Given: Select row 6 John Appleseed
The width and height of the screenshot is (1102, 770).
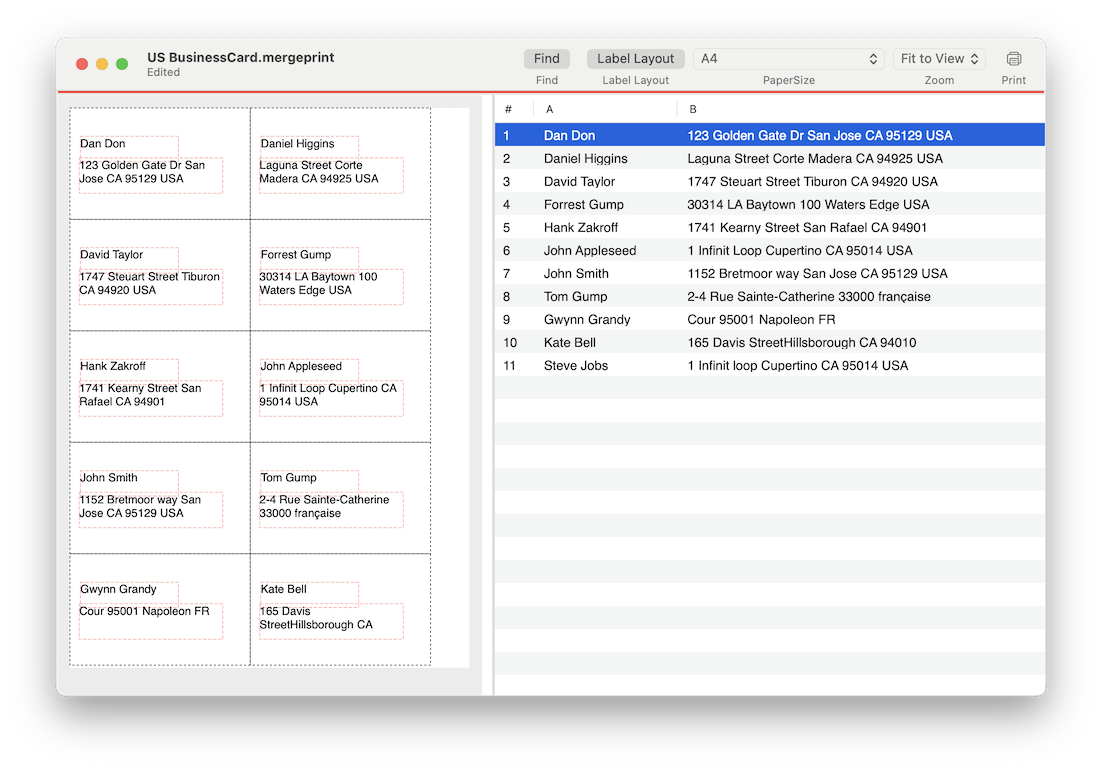Looking at the screenshot, I should [x=590, y=251].
